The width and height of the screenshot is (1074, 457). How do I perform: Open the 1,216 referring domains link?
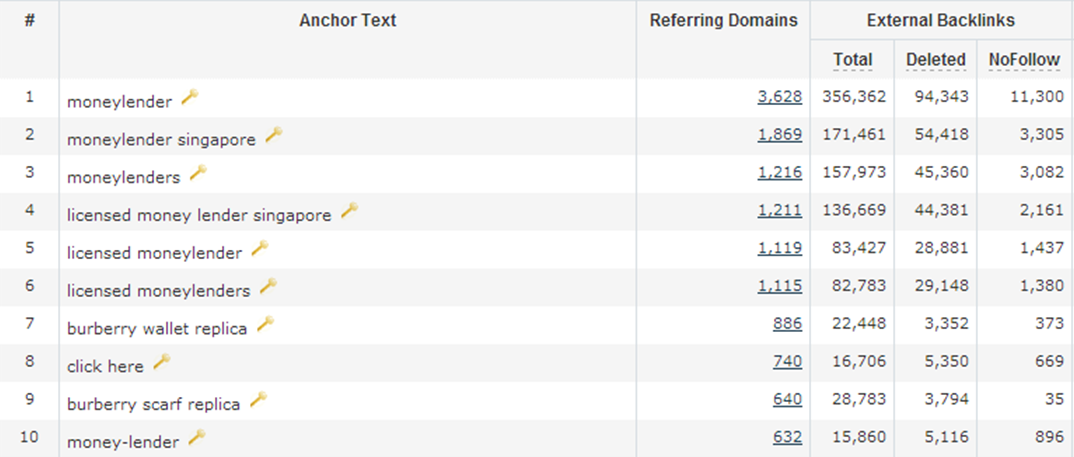click(x=779, y=172)
